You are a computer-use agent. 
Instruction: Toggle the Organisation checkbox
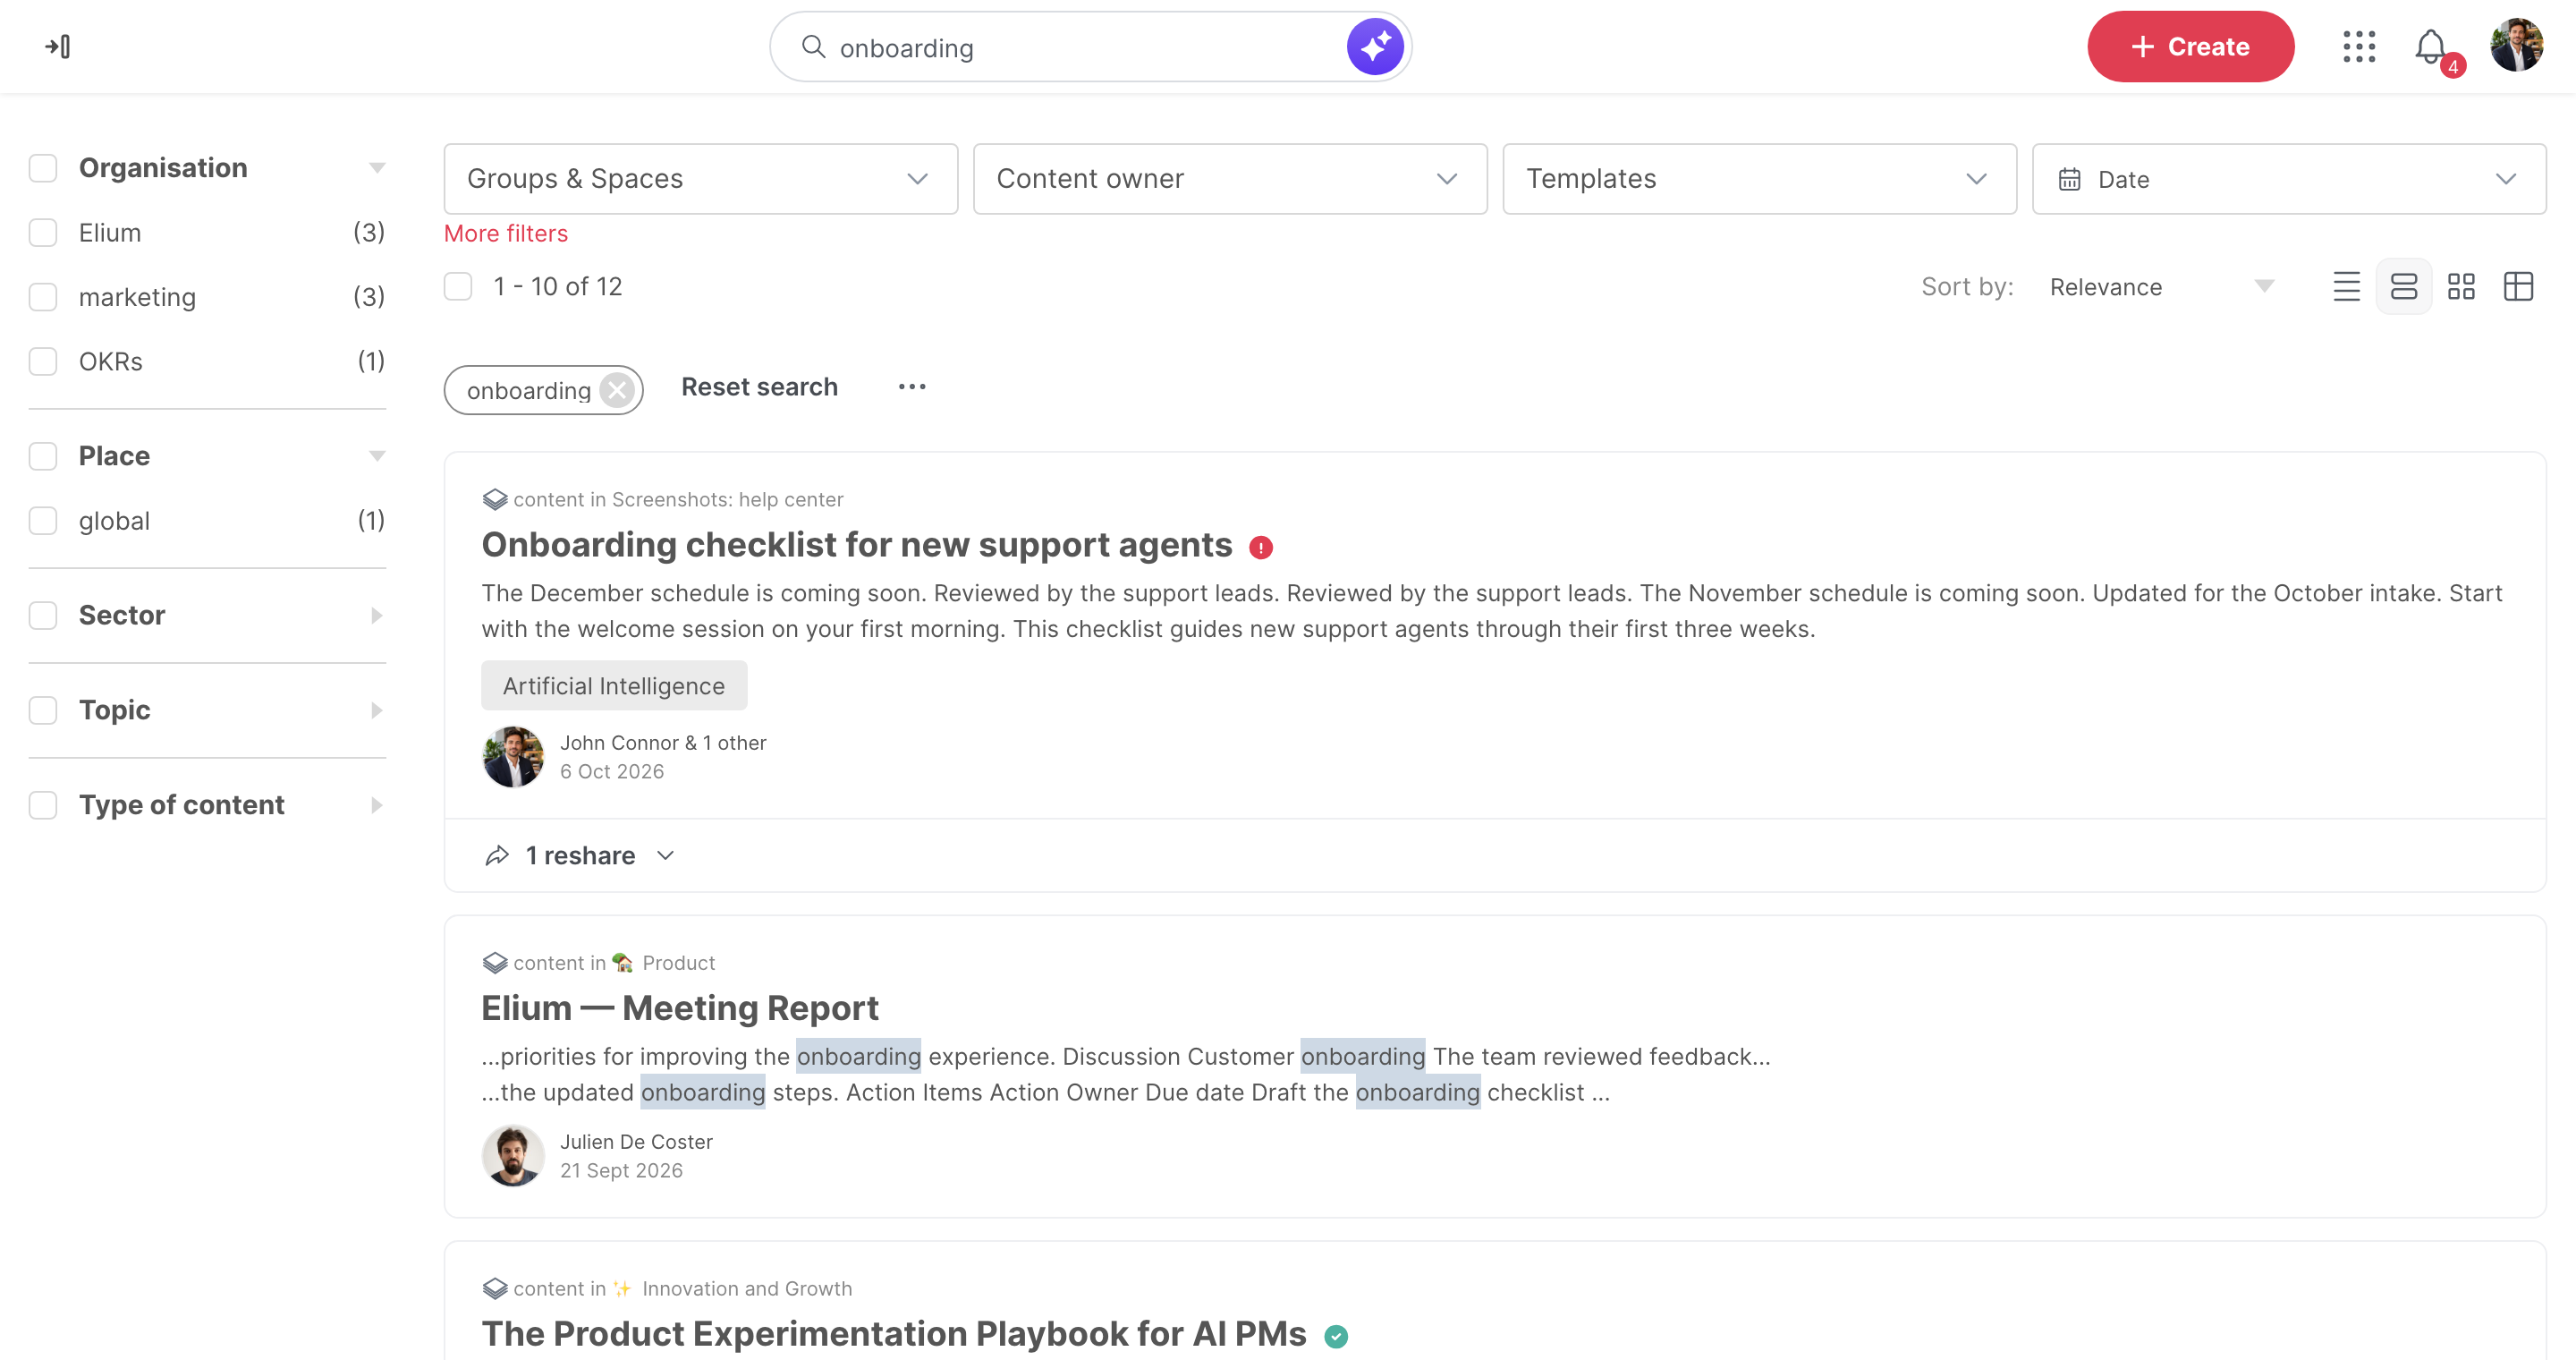point(43,168)
